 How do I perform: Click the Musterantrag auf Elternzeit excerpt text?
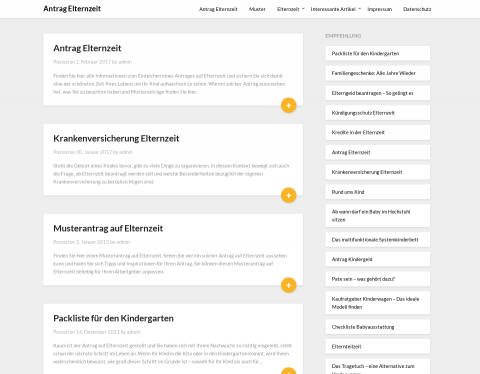(170, 264)
